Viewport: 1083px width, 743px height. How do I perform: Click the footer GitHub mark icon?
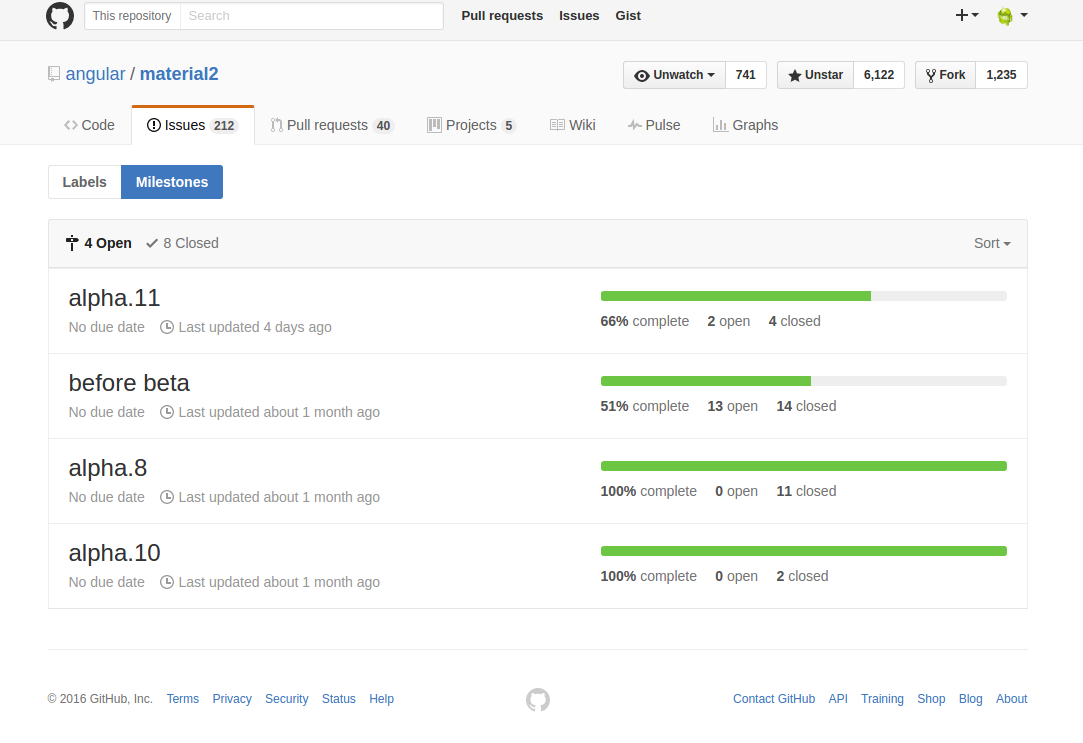coord(538,699)
